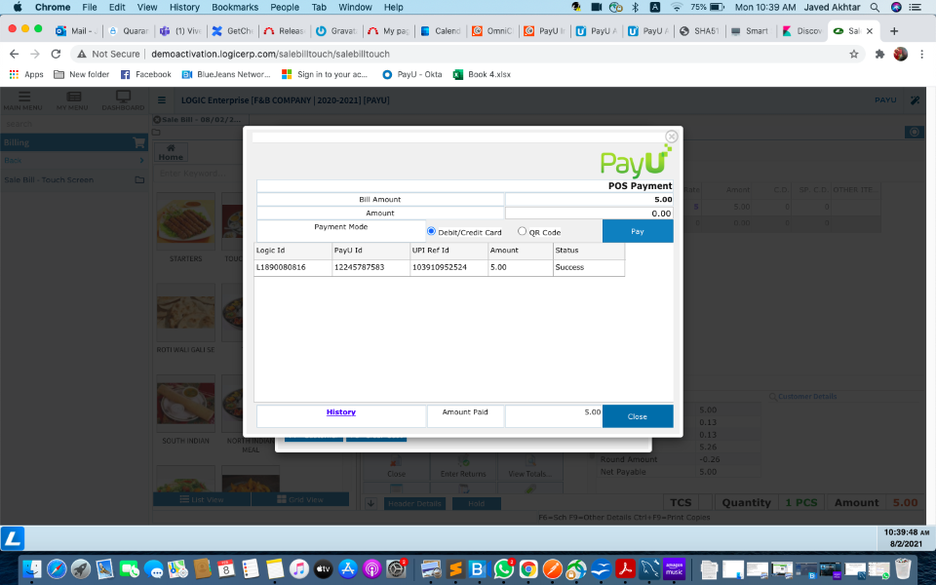Select PayU Id cell 12245787583

click(371, 267)
